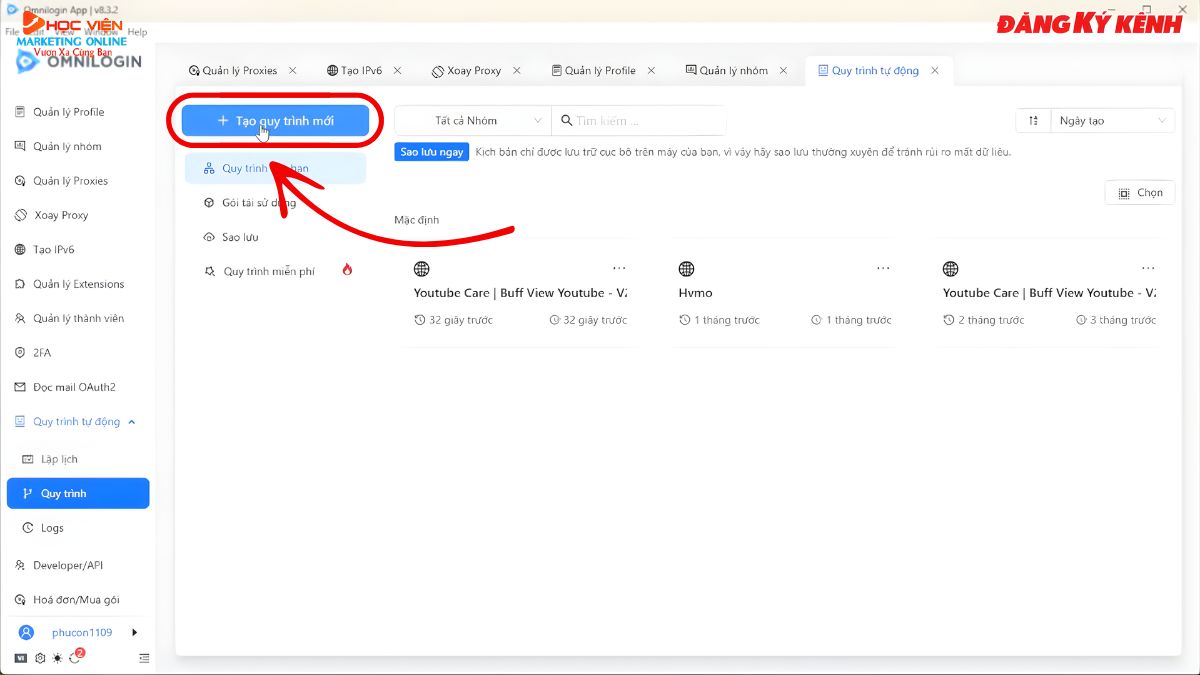The height and width of the screenshot is (675, 1200).
Task: Open three-dot menu on Hvmo workflow card
Action: 883,268
